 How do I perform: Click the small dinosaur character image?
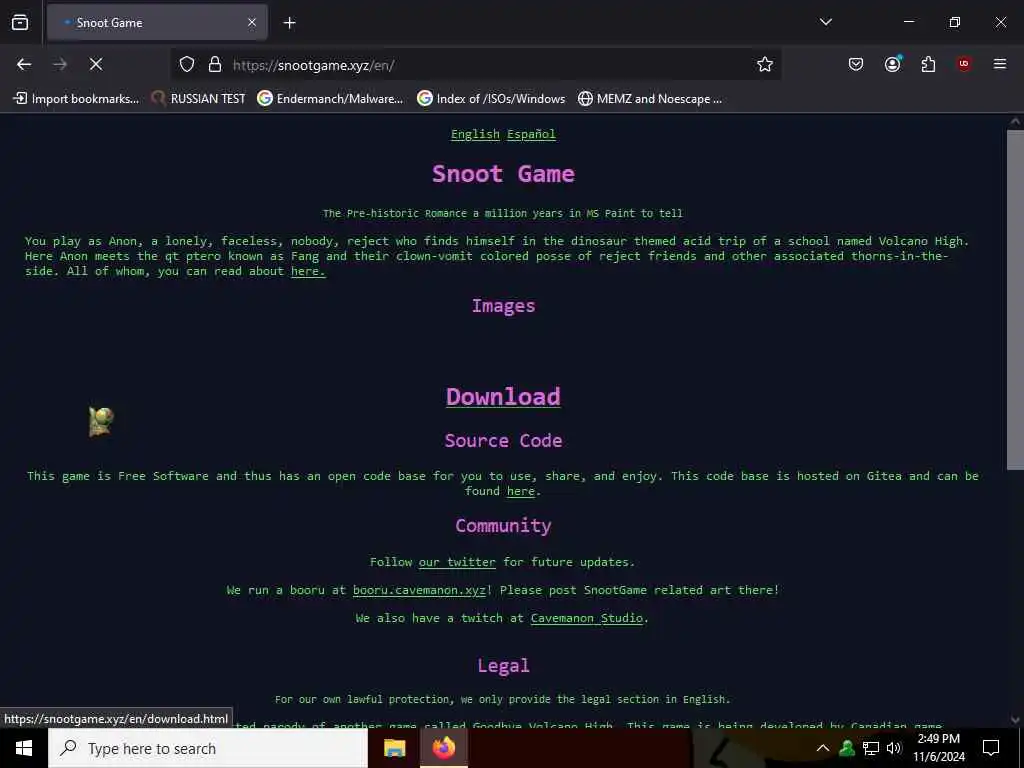pos(101,421)
